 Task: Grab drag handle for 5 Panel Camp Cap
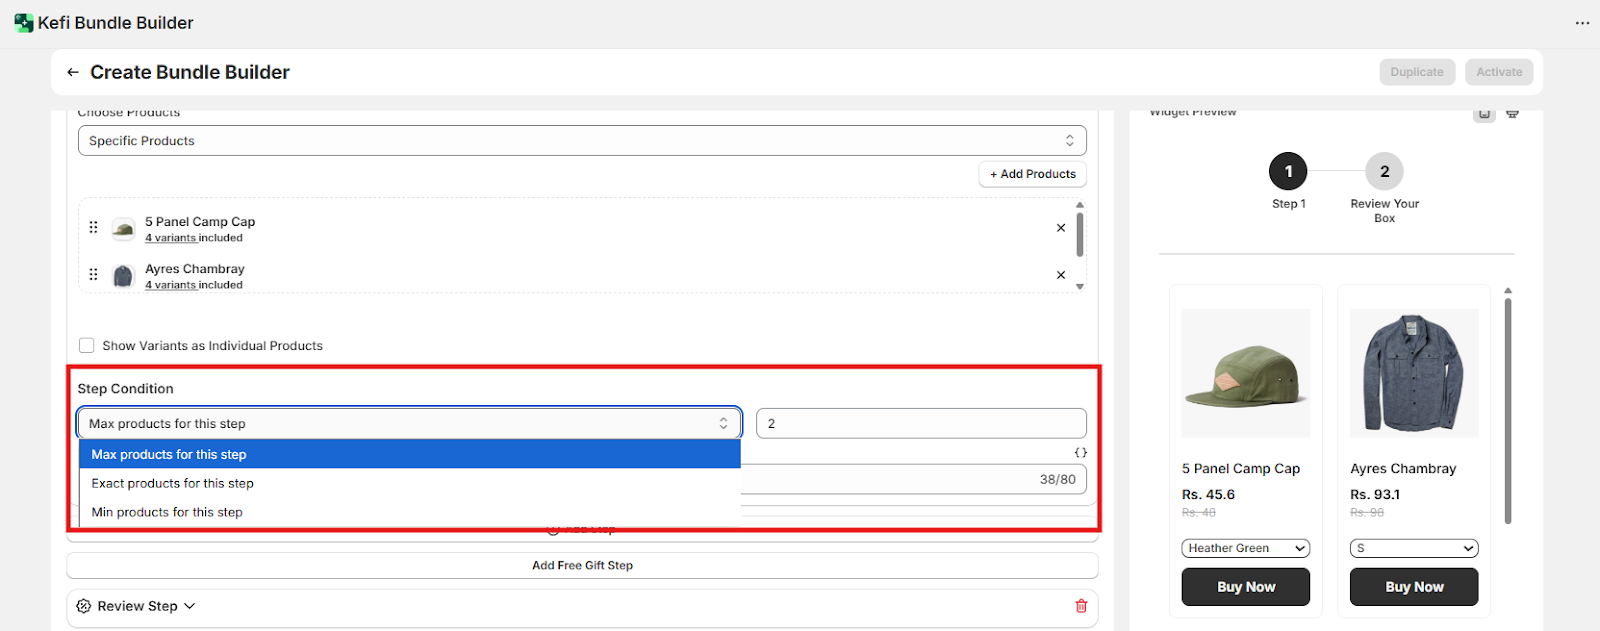click(x=94, y=228)
